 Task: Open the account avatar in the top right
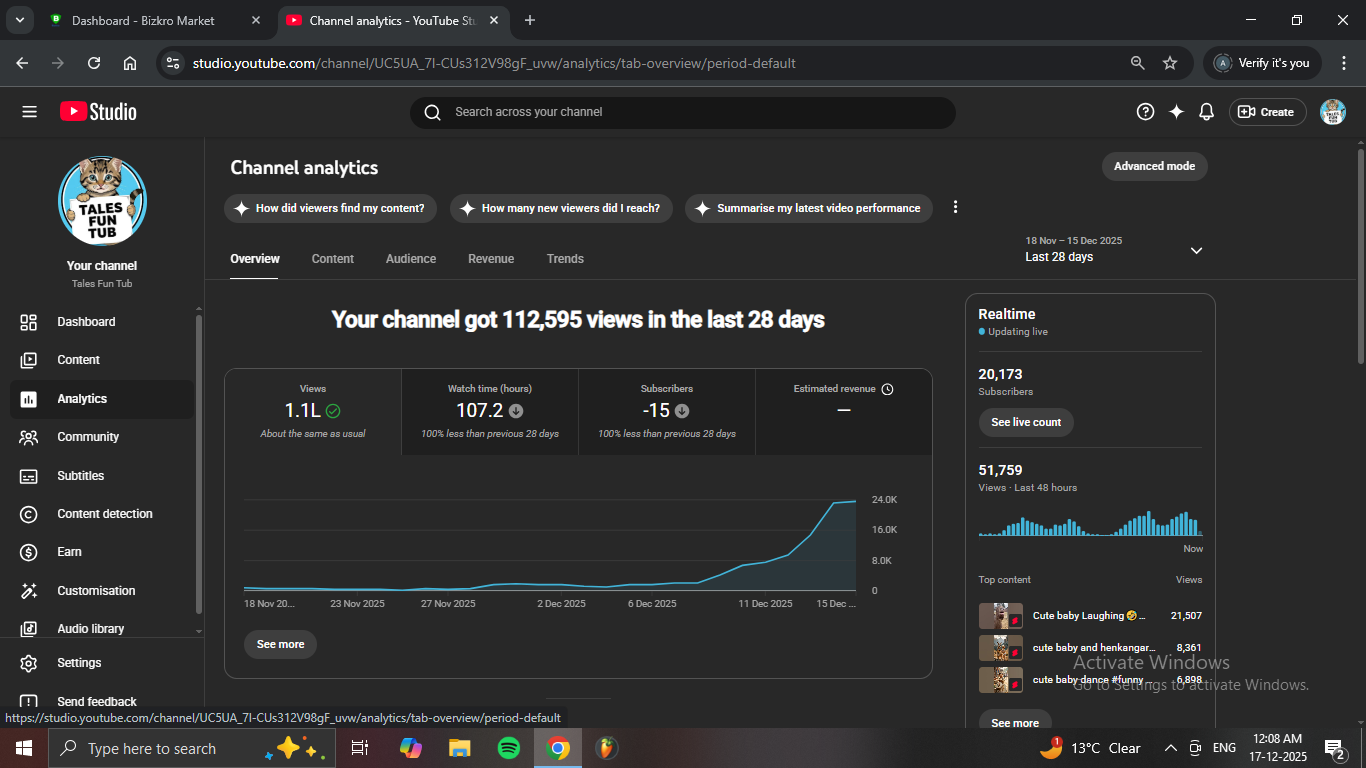pyautogui.click(x=1332, y=112)
